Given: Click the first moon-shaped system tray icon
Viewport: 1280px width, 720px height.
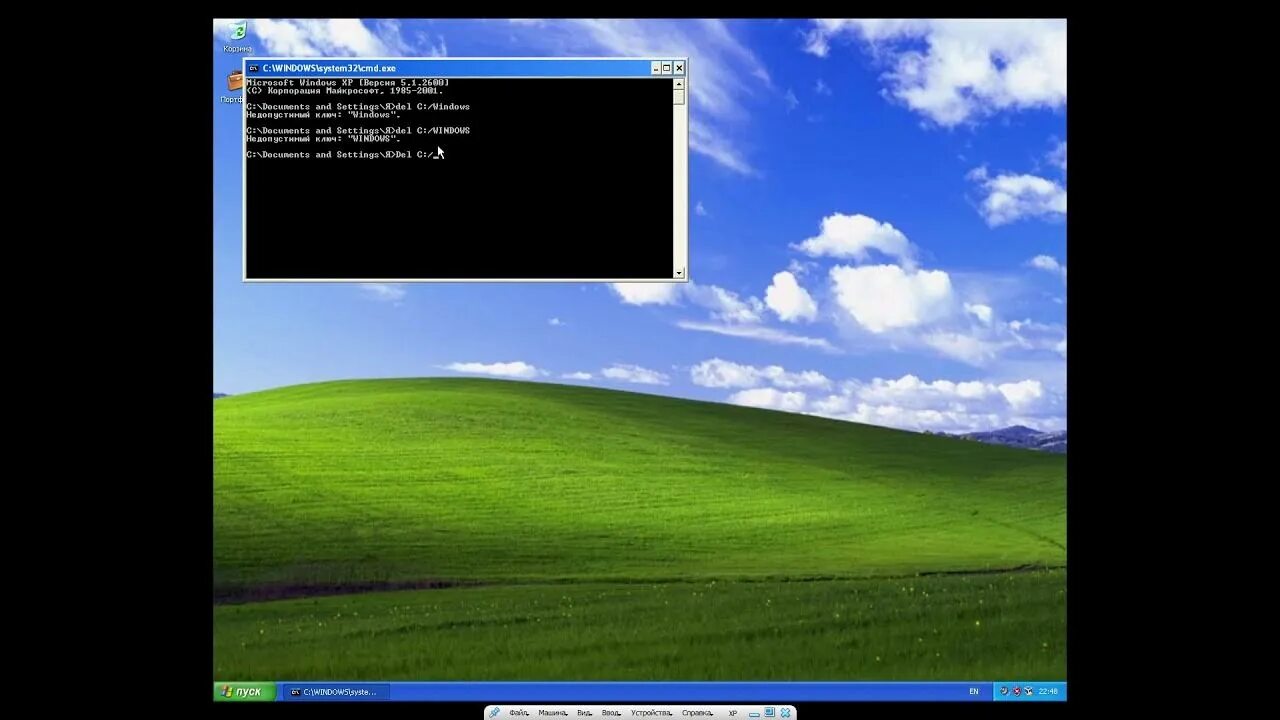Looking at the screenshot, I should pyautogui.click(x=1004, y=691).
